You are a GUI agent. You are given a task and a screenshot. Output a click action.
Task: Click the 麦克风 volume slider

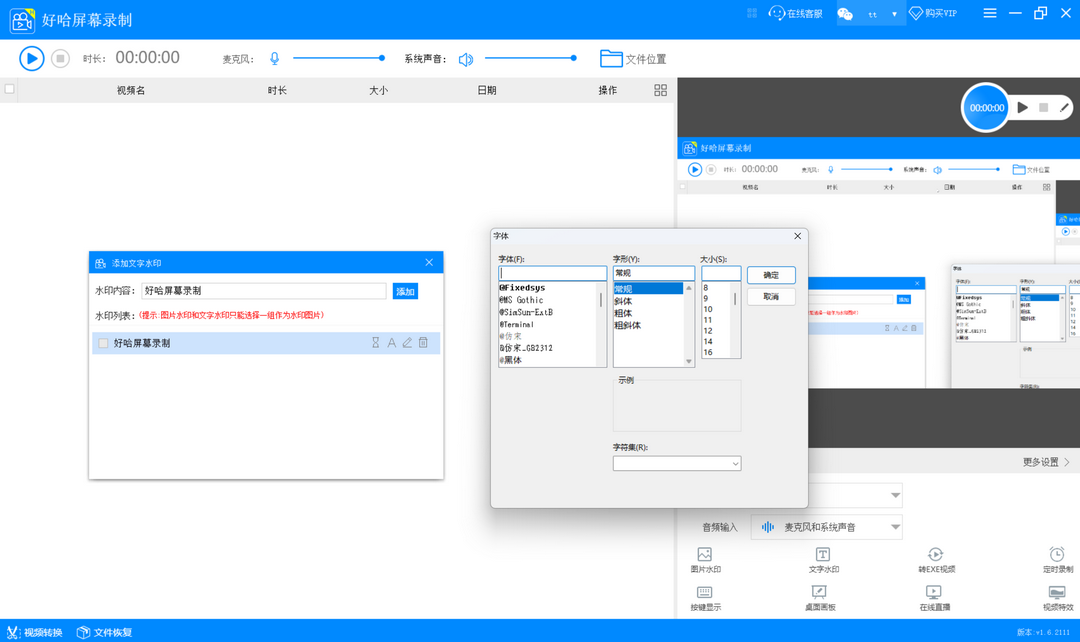tap(337, 58)
